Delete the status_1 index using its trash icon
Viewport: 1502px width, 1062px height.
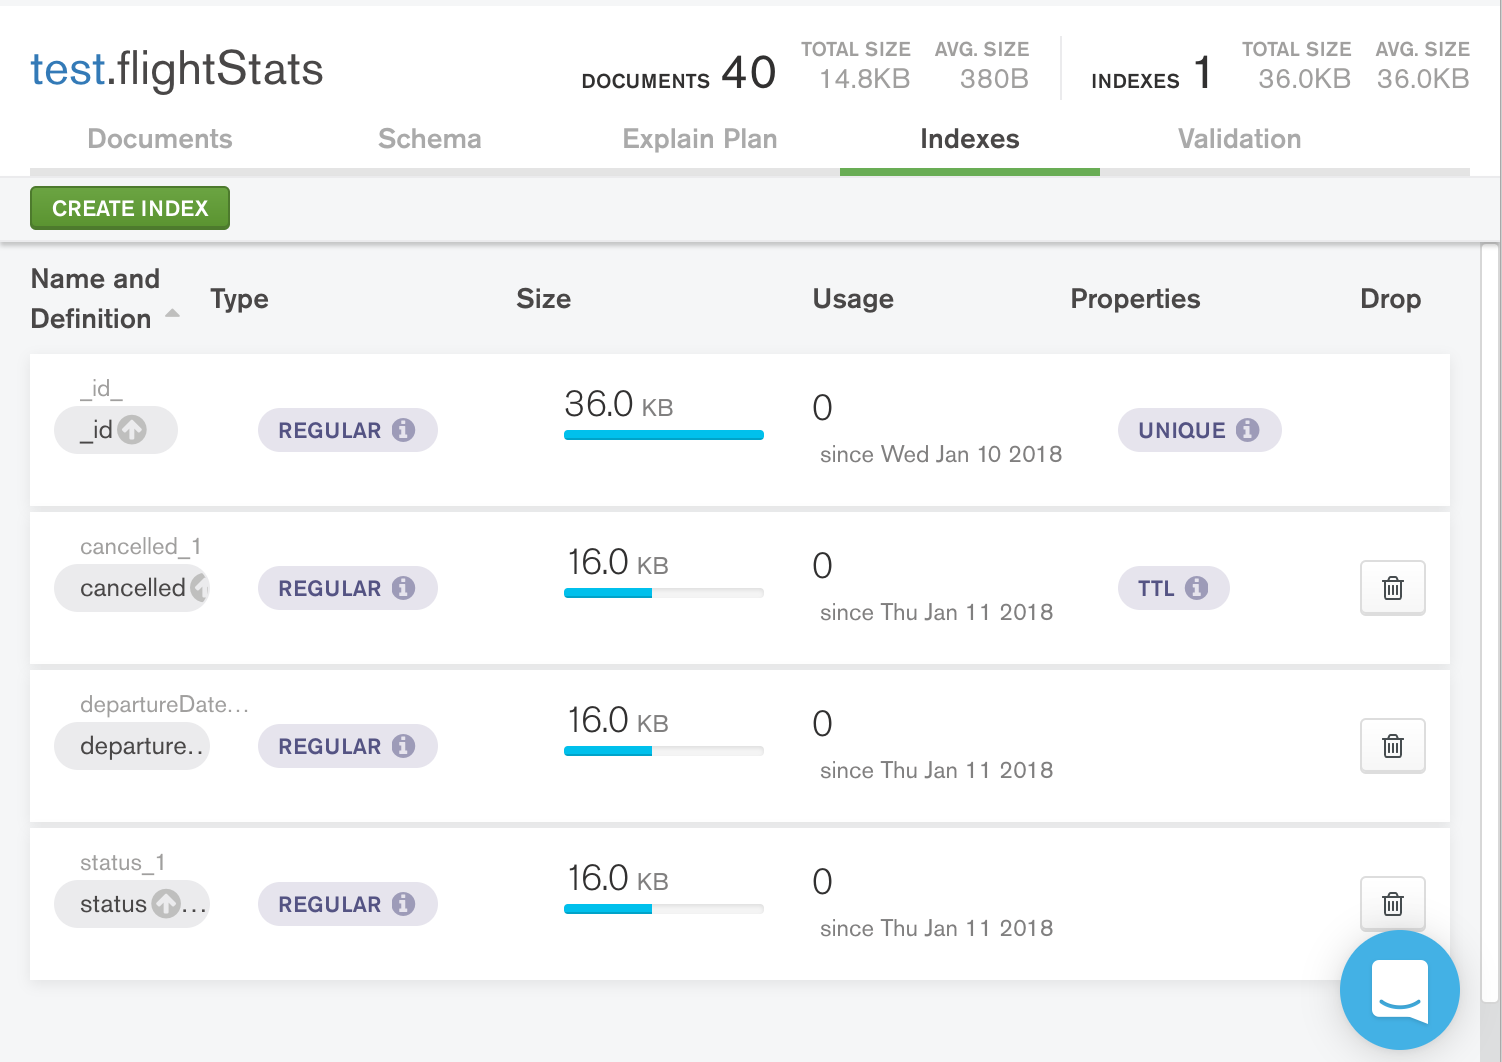[x=1392, y=903]
